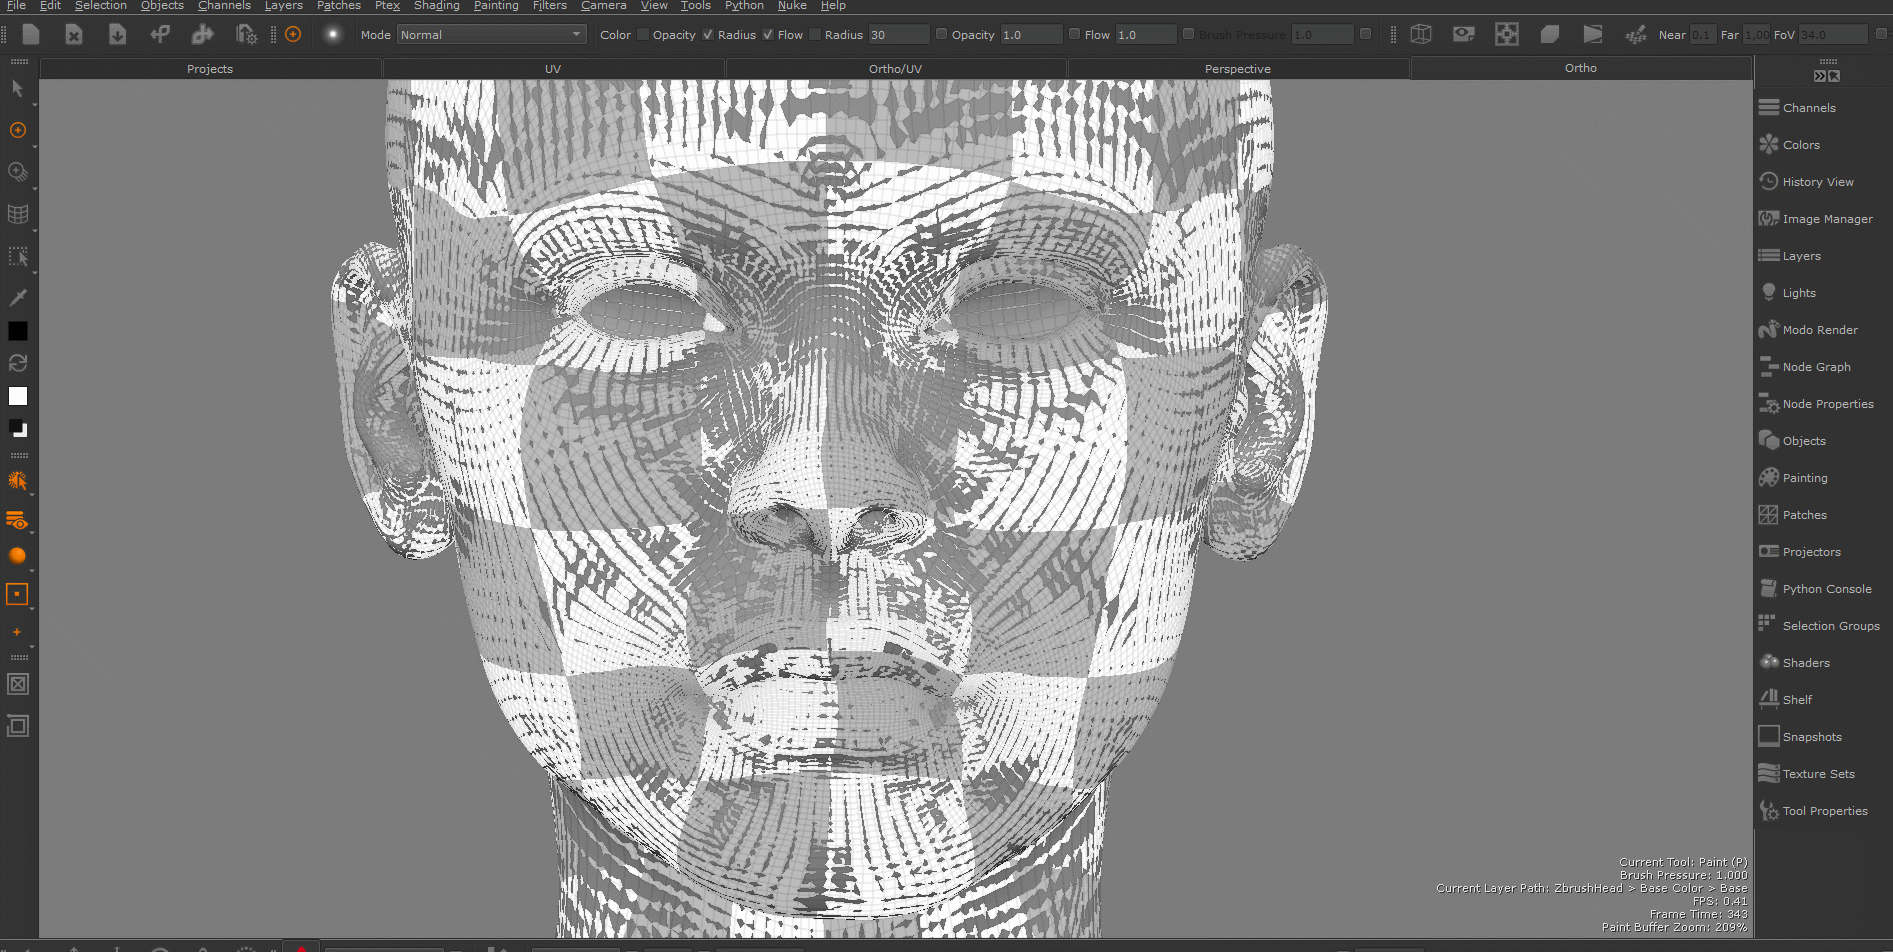Select the grid warp tool
Image resolution: width=1893 pixels, height=952 pixels.
coord(17,214)
